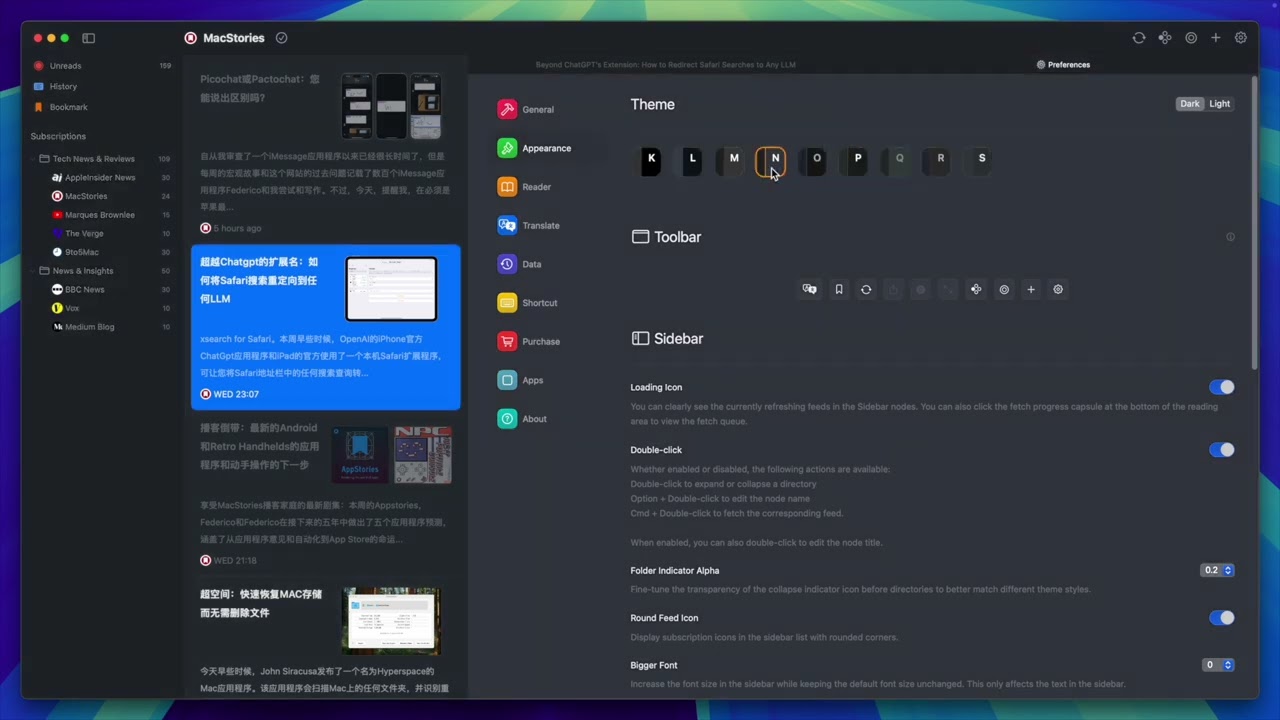The height and width of the screenshot is (720, 1280).
Task: Click the gear icon in the Toolbar preview
Action: coord(1058,289)
